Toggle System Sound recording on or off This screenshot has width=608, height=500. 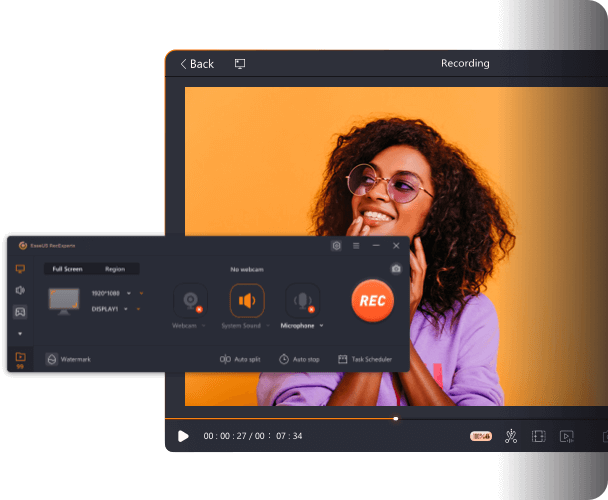247,300
